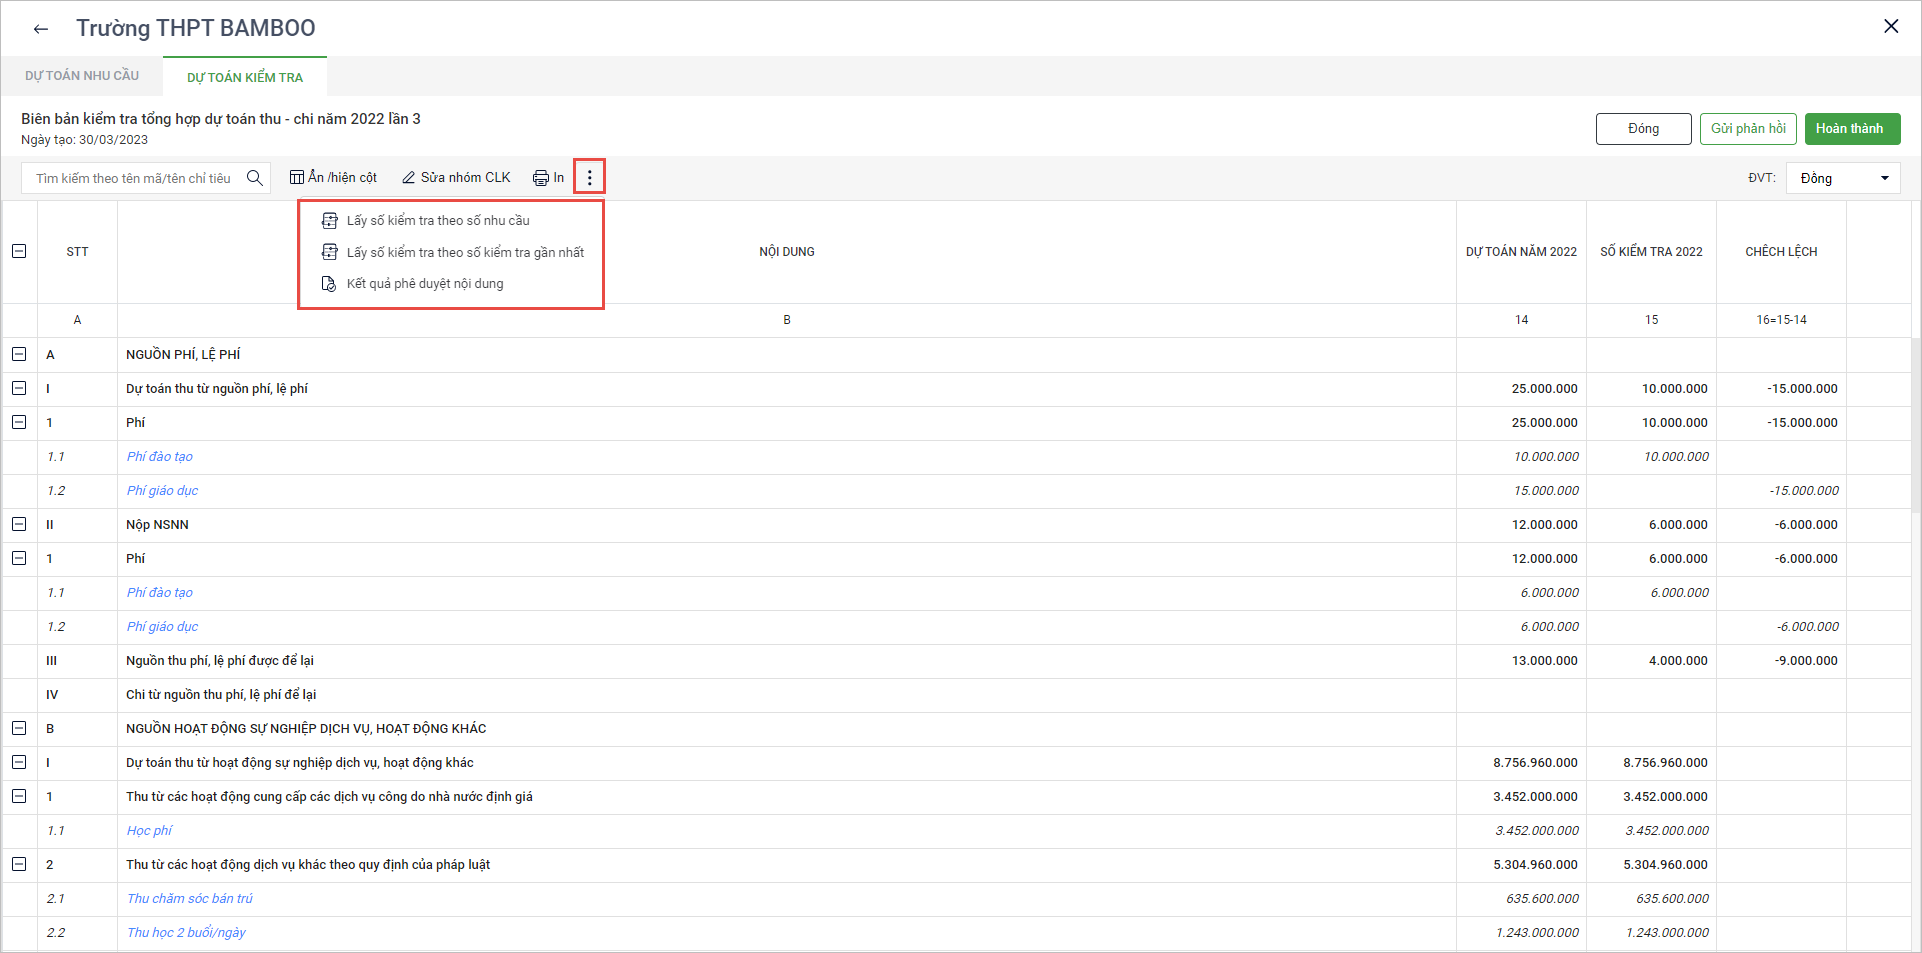Image resolution: width=1922 pixels, height=953 pixels.
Task: Choose Lấy số kiểm tra theo số kiểm tra gần nhất
Action: tap(464, 253)
